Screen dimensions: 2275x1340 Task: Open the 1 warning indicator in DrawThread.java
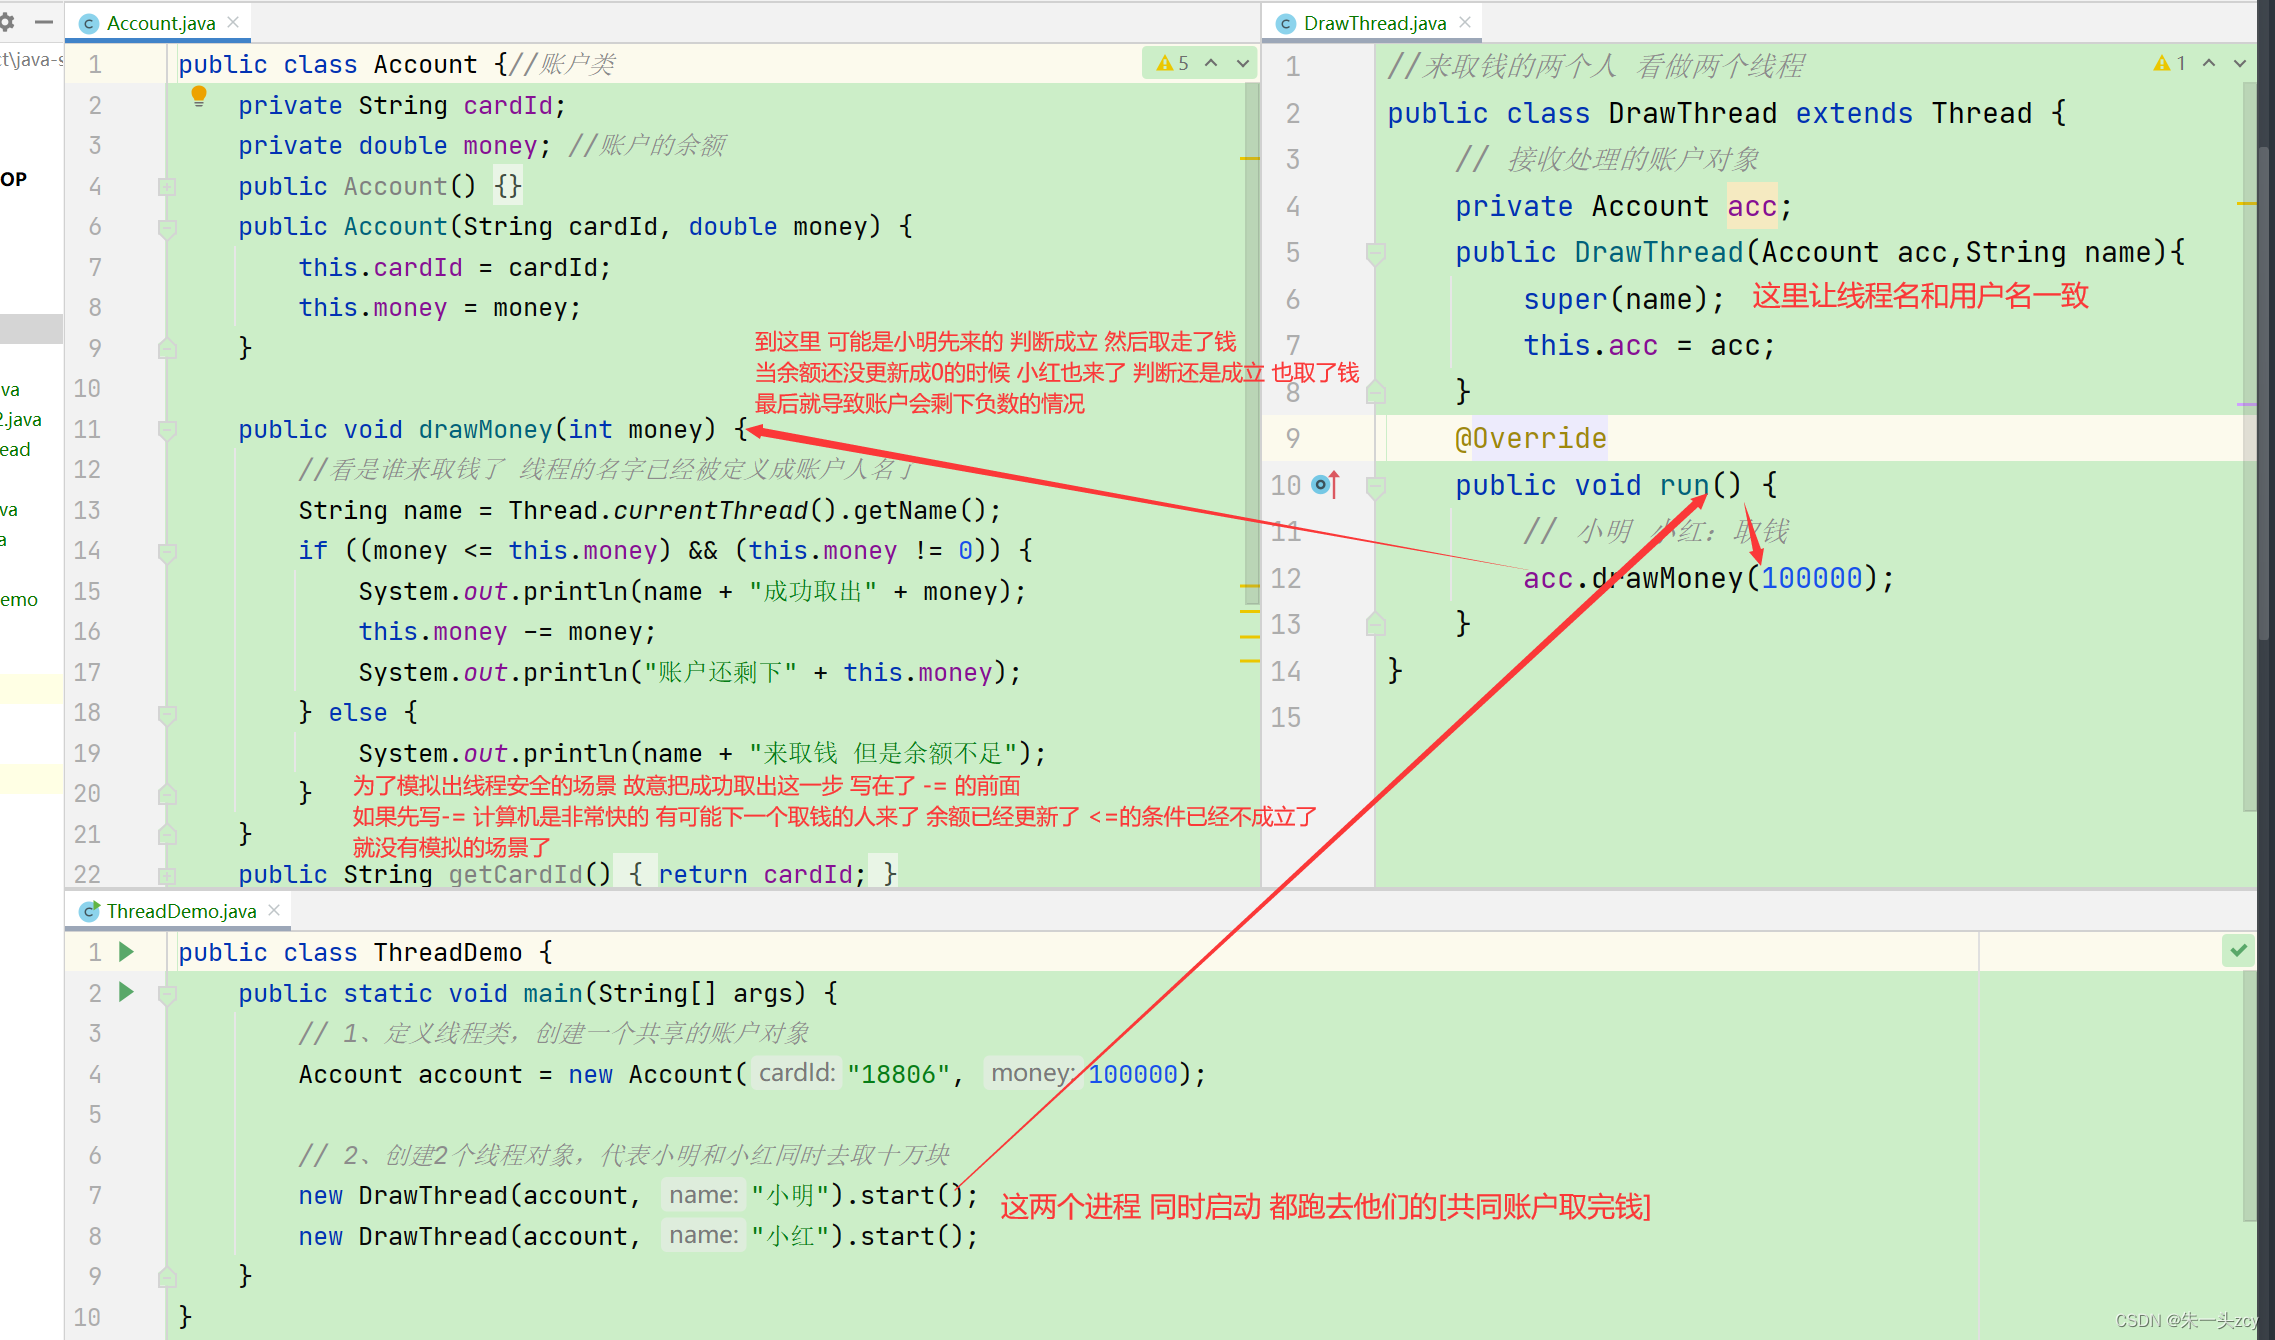[x=2170, y=63]
